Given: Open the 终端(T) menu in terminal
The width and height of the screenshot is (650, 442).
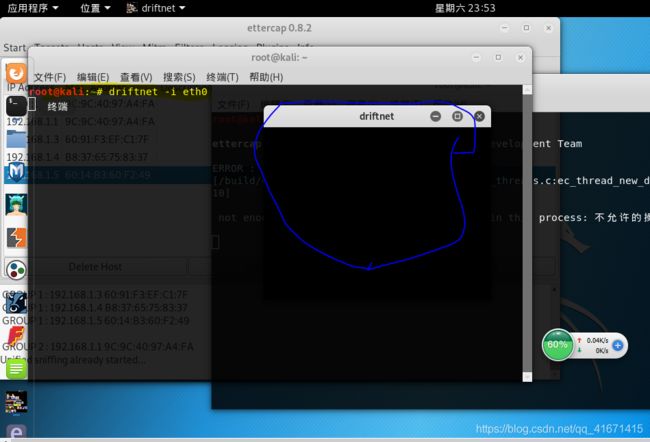Looking at the screenshot, I should coord(222,77).
